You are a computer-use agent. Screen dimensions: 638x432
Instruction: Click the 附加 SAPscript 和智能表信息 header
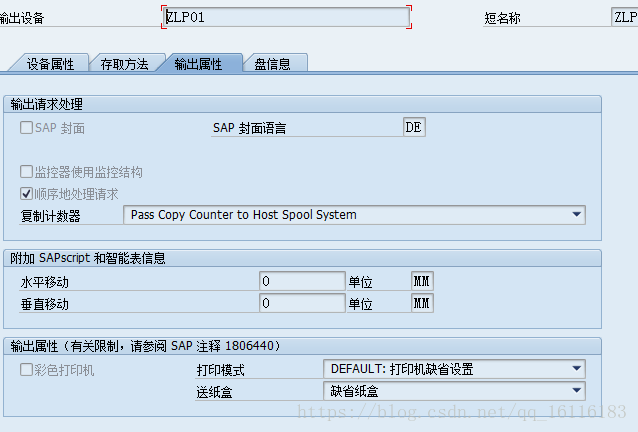tap(302, 258)
